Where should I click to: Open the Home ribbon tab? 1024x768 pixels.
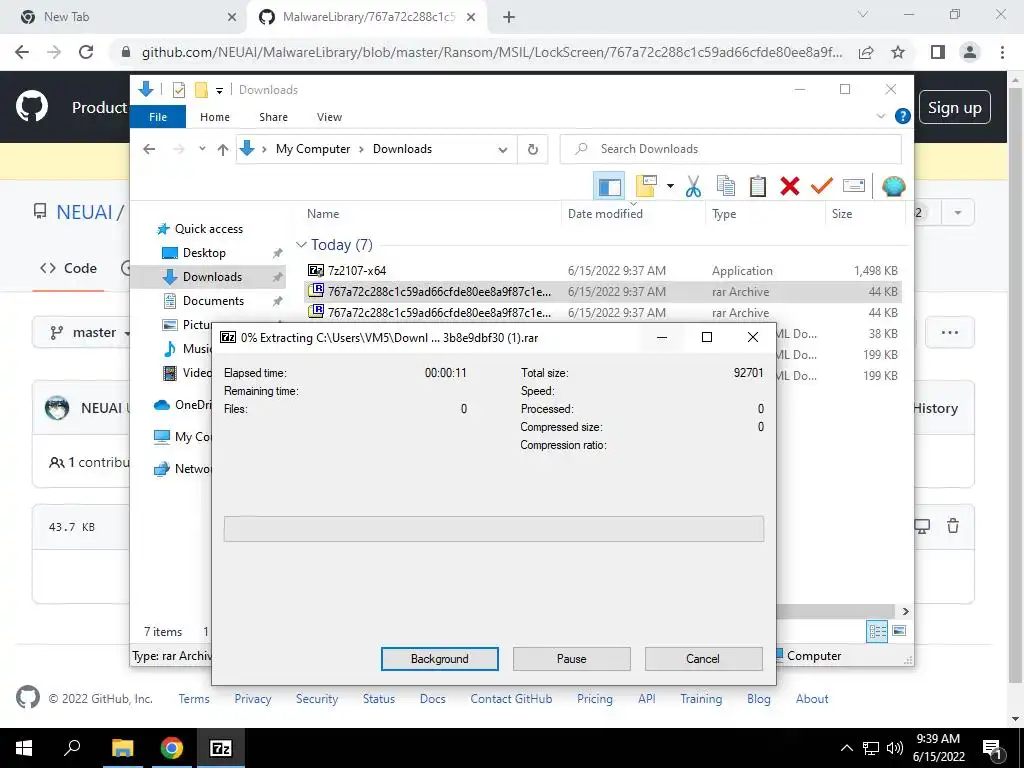(x=215, y=117)
